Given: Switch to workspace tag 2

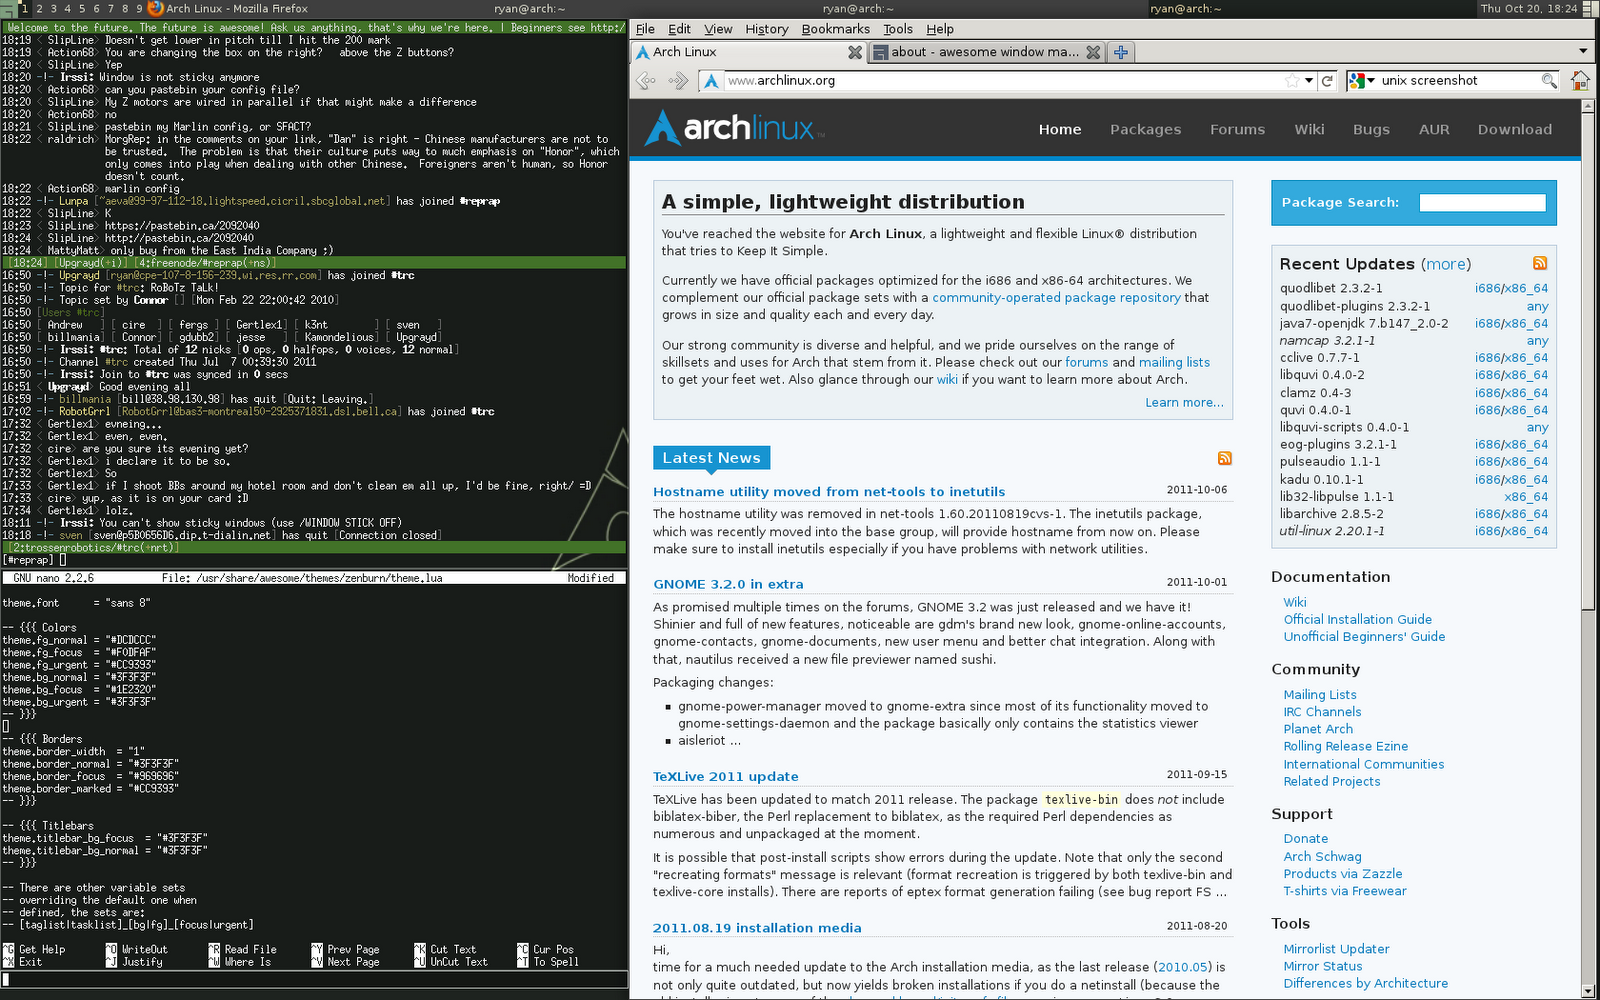Looking at the screenshot, I should (x=39, y=8).
